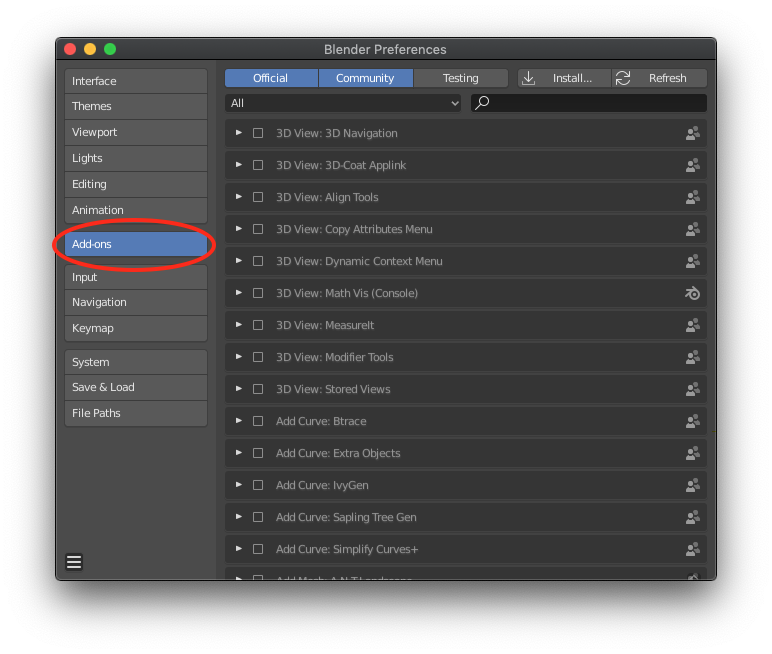Expand the MeasureIt add-on details
772x654 pixels.
(239, 325)
